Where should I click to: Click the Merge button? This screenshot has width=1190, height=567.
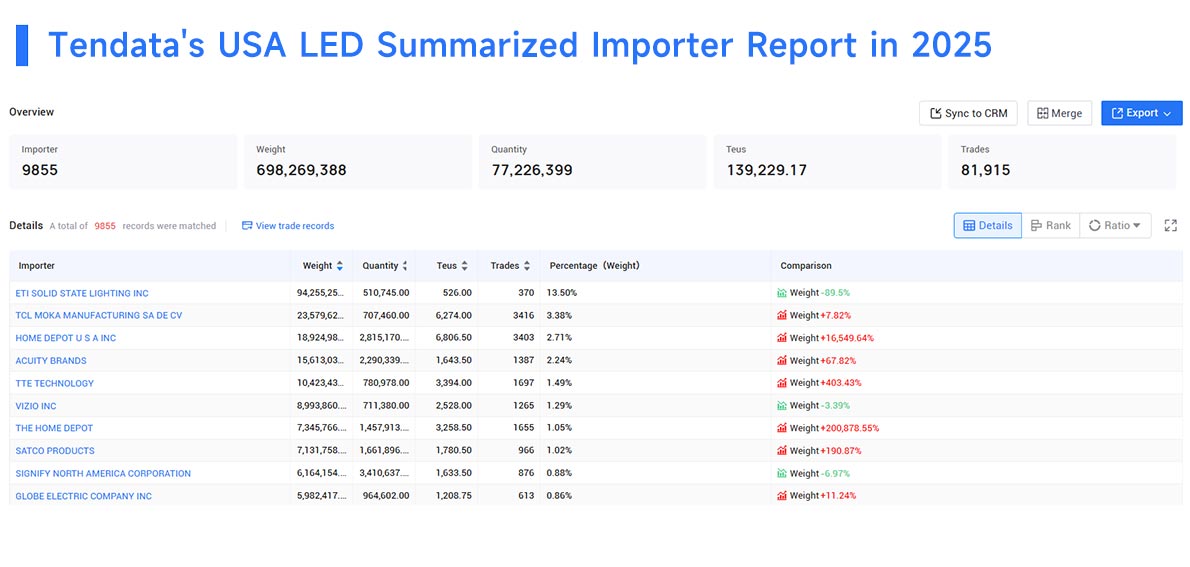click(1059, 113)
